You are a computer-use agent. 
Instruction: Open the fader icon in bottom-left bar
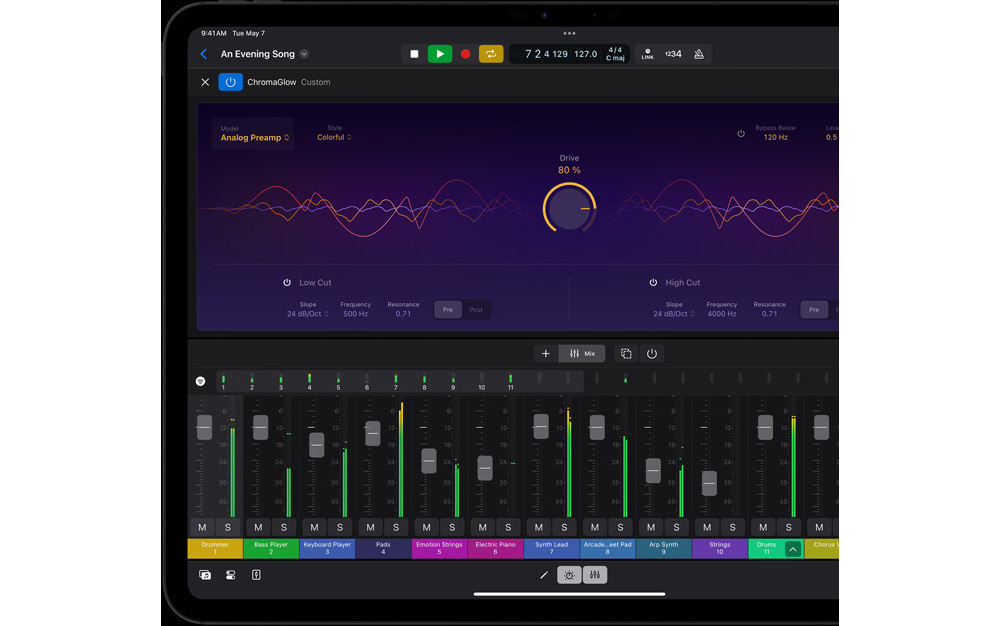click(x=256, y=575)
